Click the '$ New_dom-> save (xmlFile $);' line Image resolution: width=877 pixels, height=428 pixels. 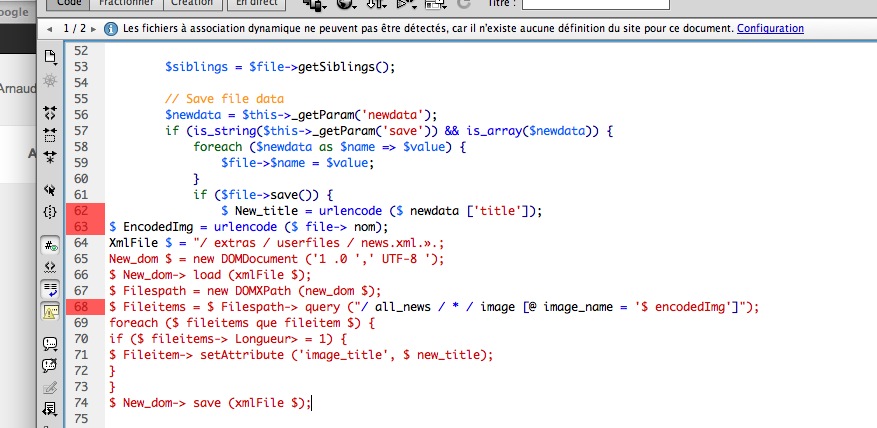210,403
